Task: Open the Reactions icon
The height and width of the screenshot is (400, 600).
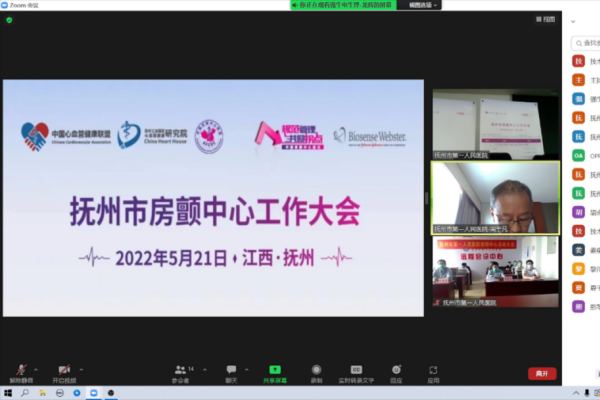Action: [x=396, y=371]
